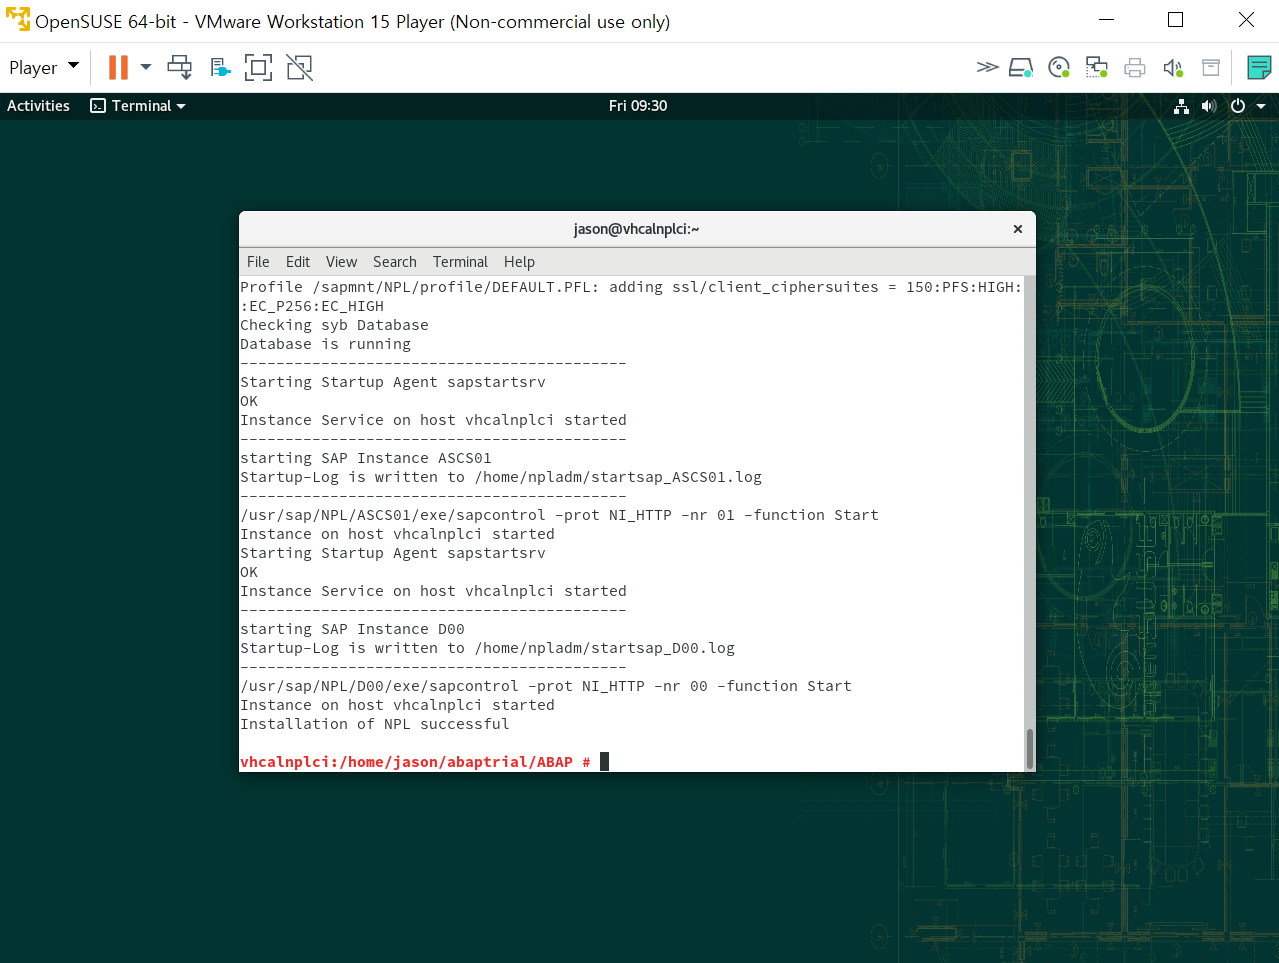Click the wired network status icon
Viewport: 1279px width, 963px height.
tap(1181, 106)
